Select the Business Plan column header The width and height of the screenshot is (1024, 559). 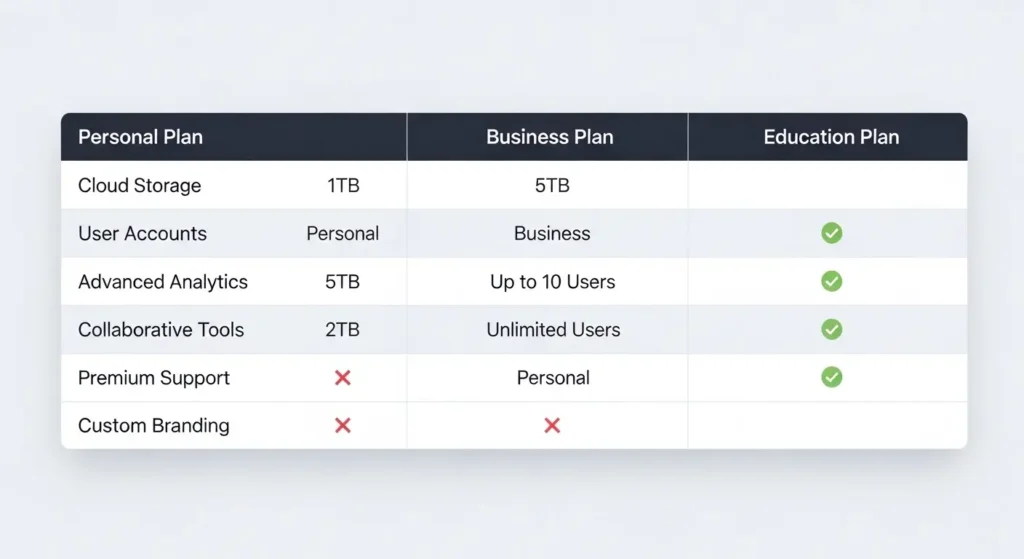click(x=549, y=137)
